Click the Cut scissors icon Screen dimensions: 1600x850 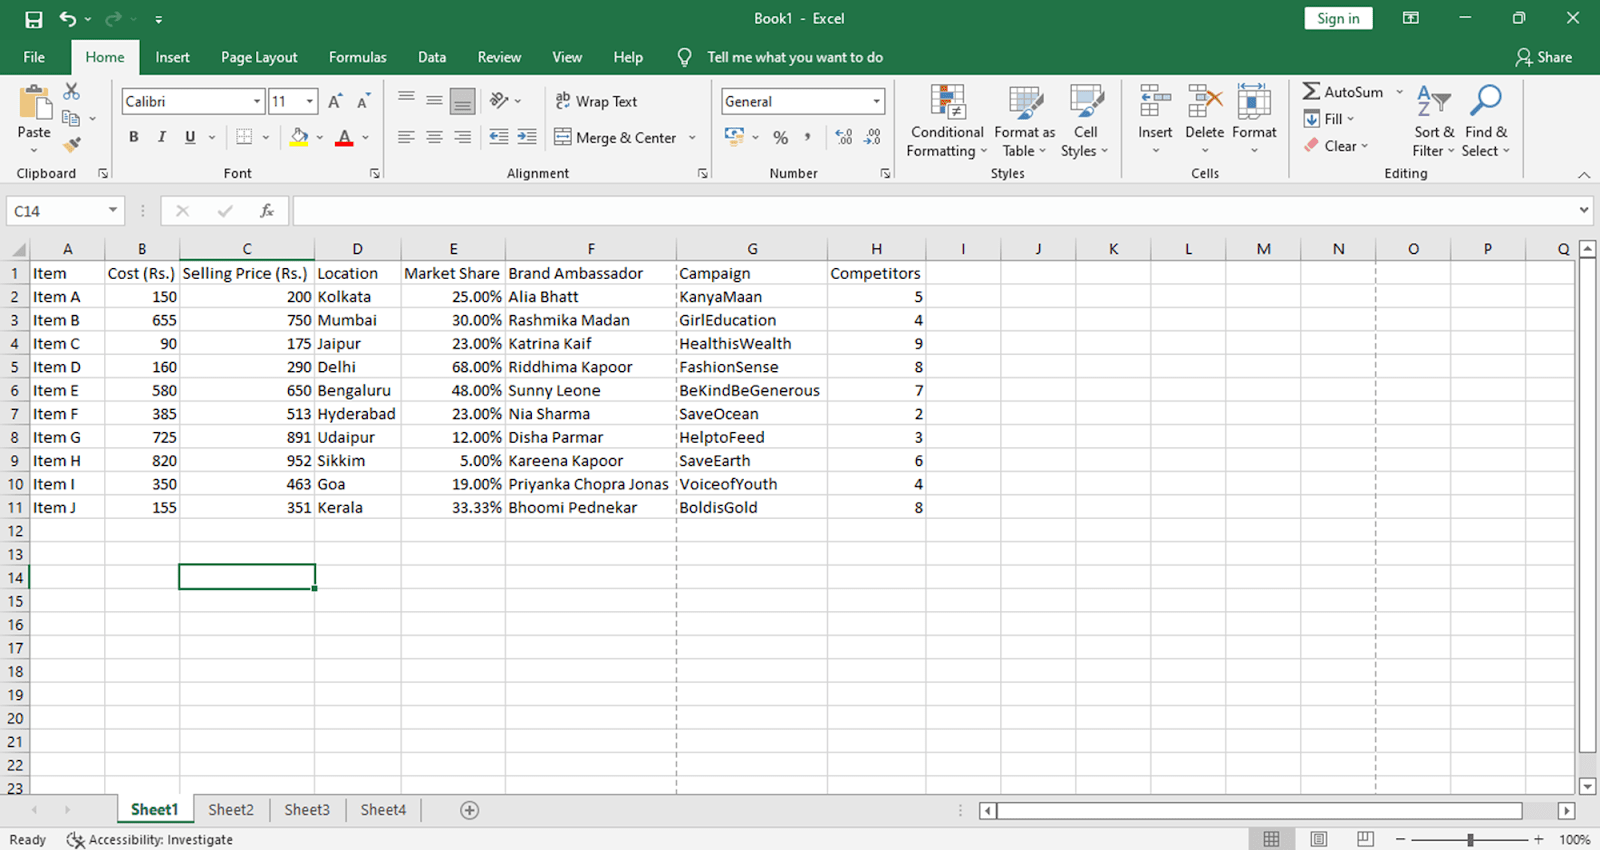click(71, 91)
